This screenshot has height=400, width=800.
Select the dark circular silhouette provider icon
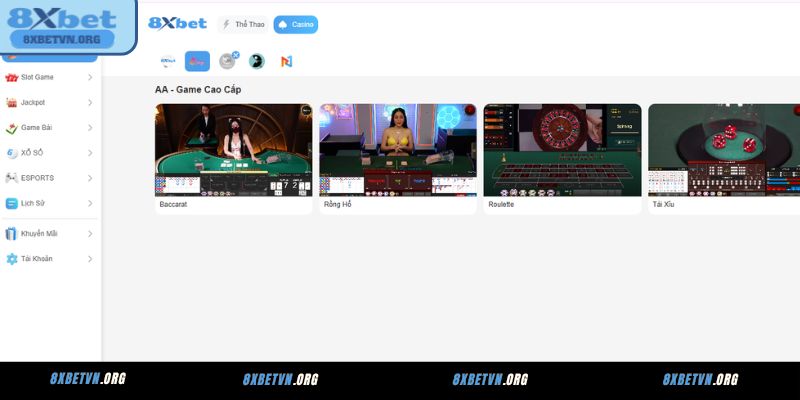tap(257, 61)
